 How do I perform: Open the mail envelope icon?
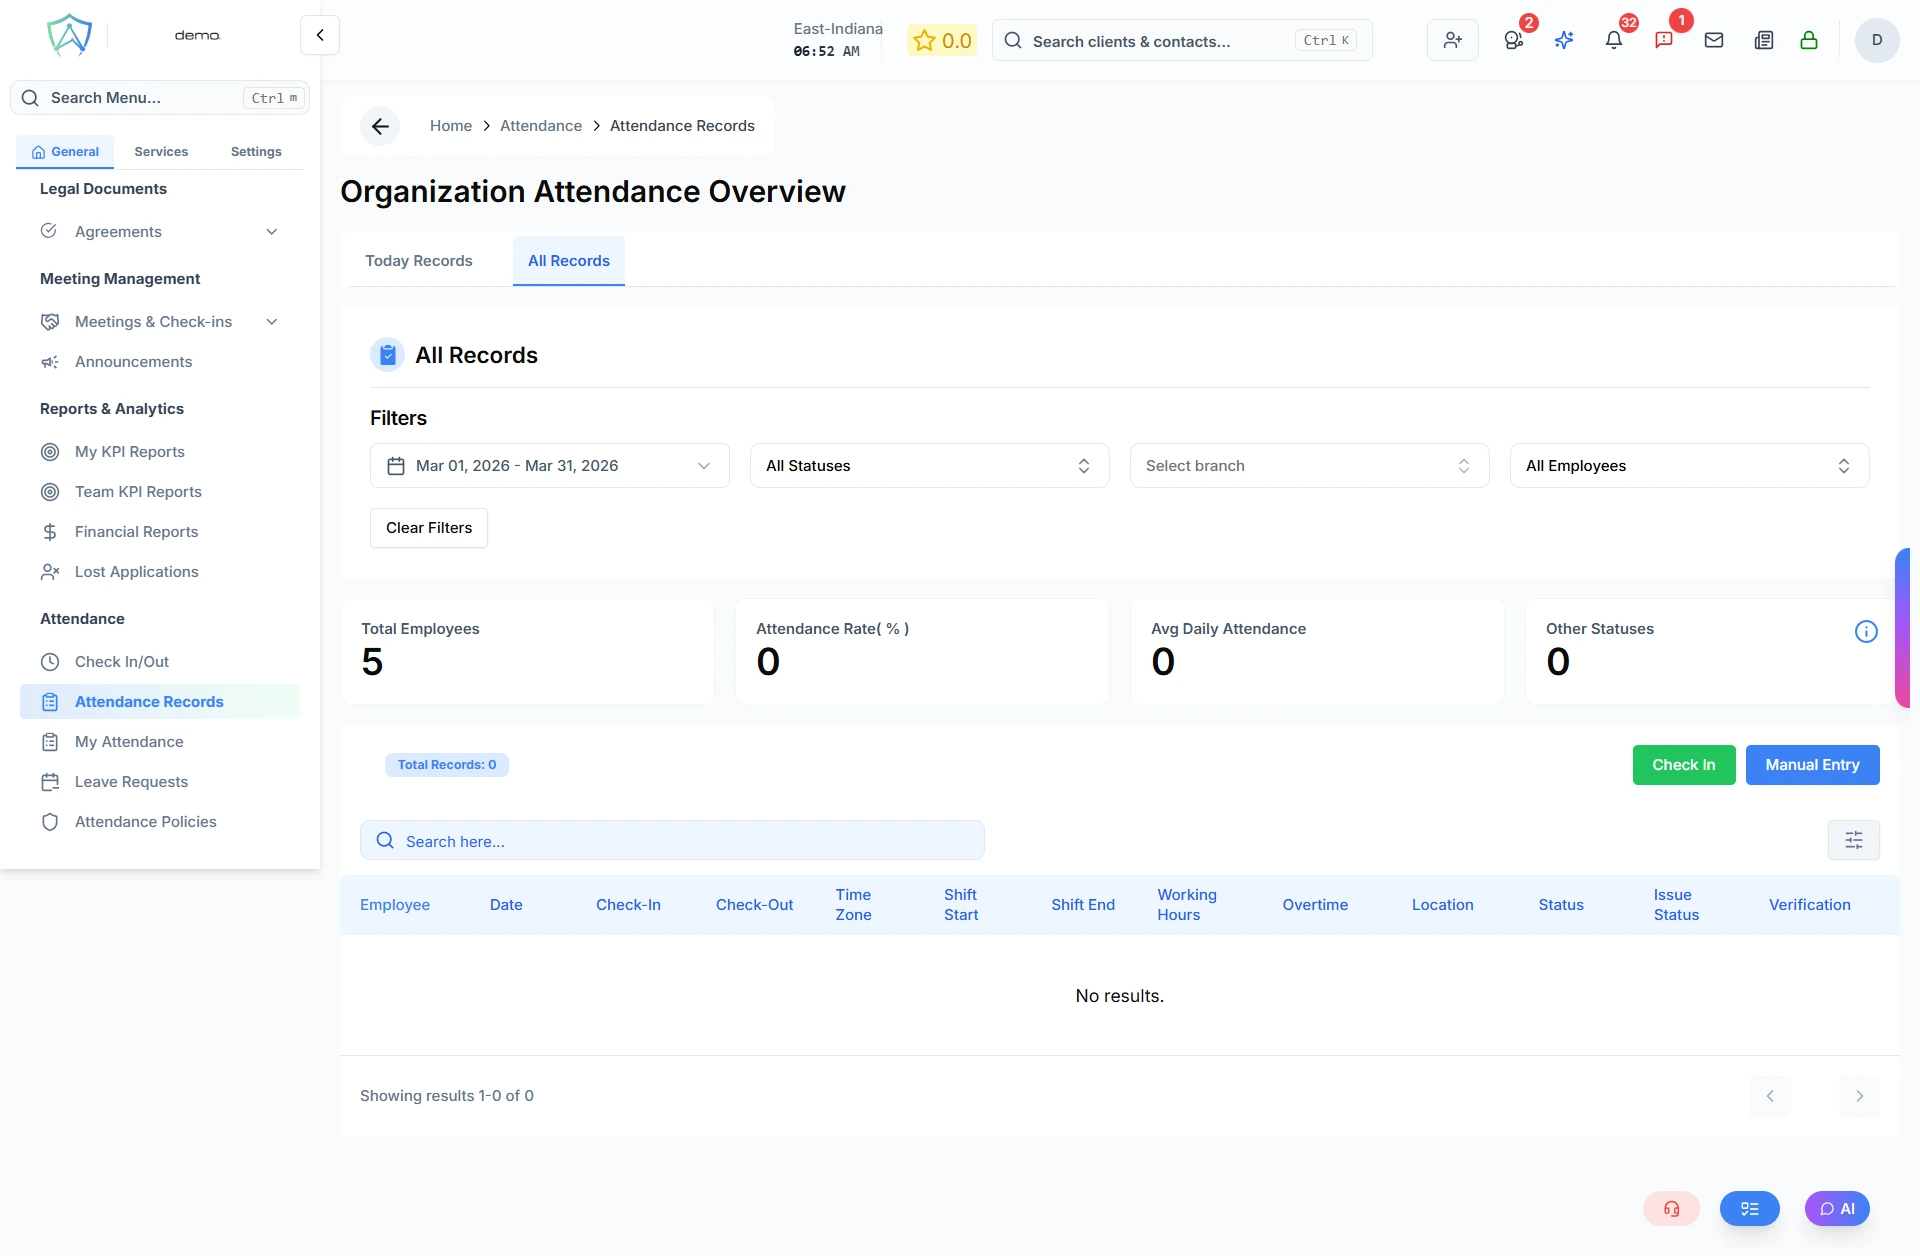[x=1714, y=40]
